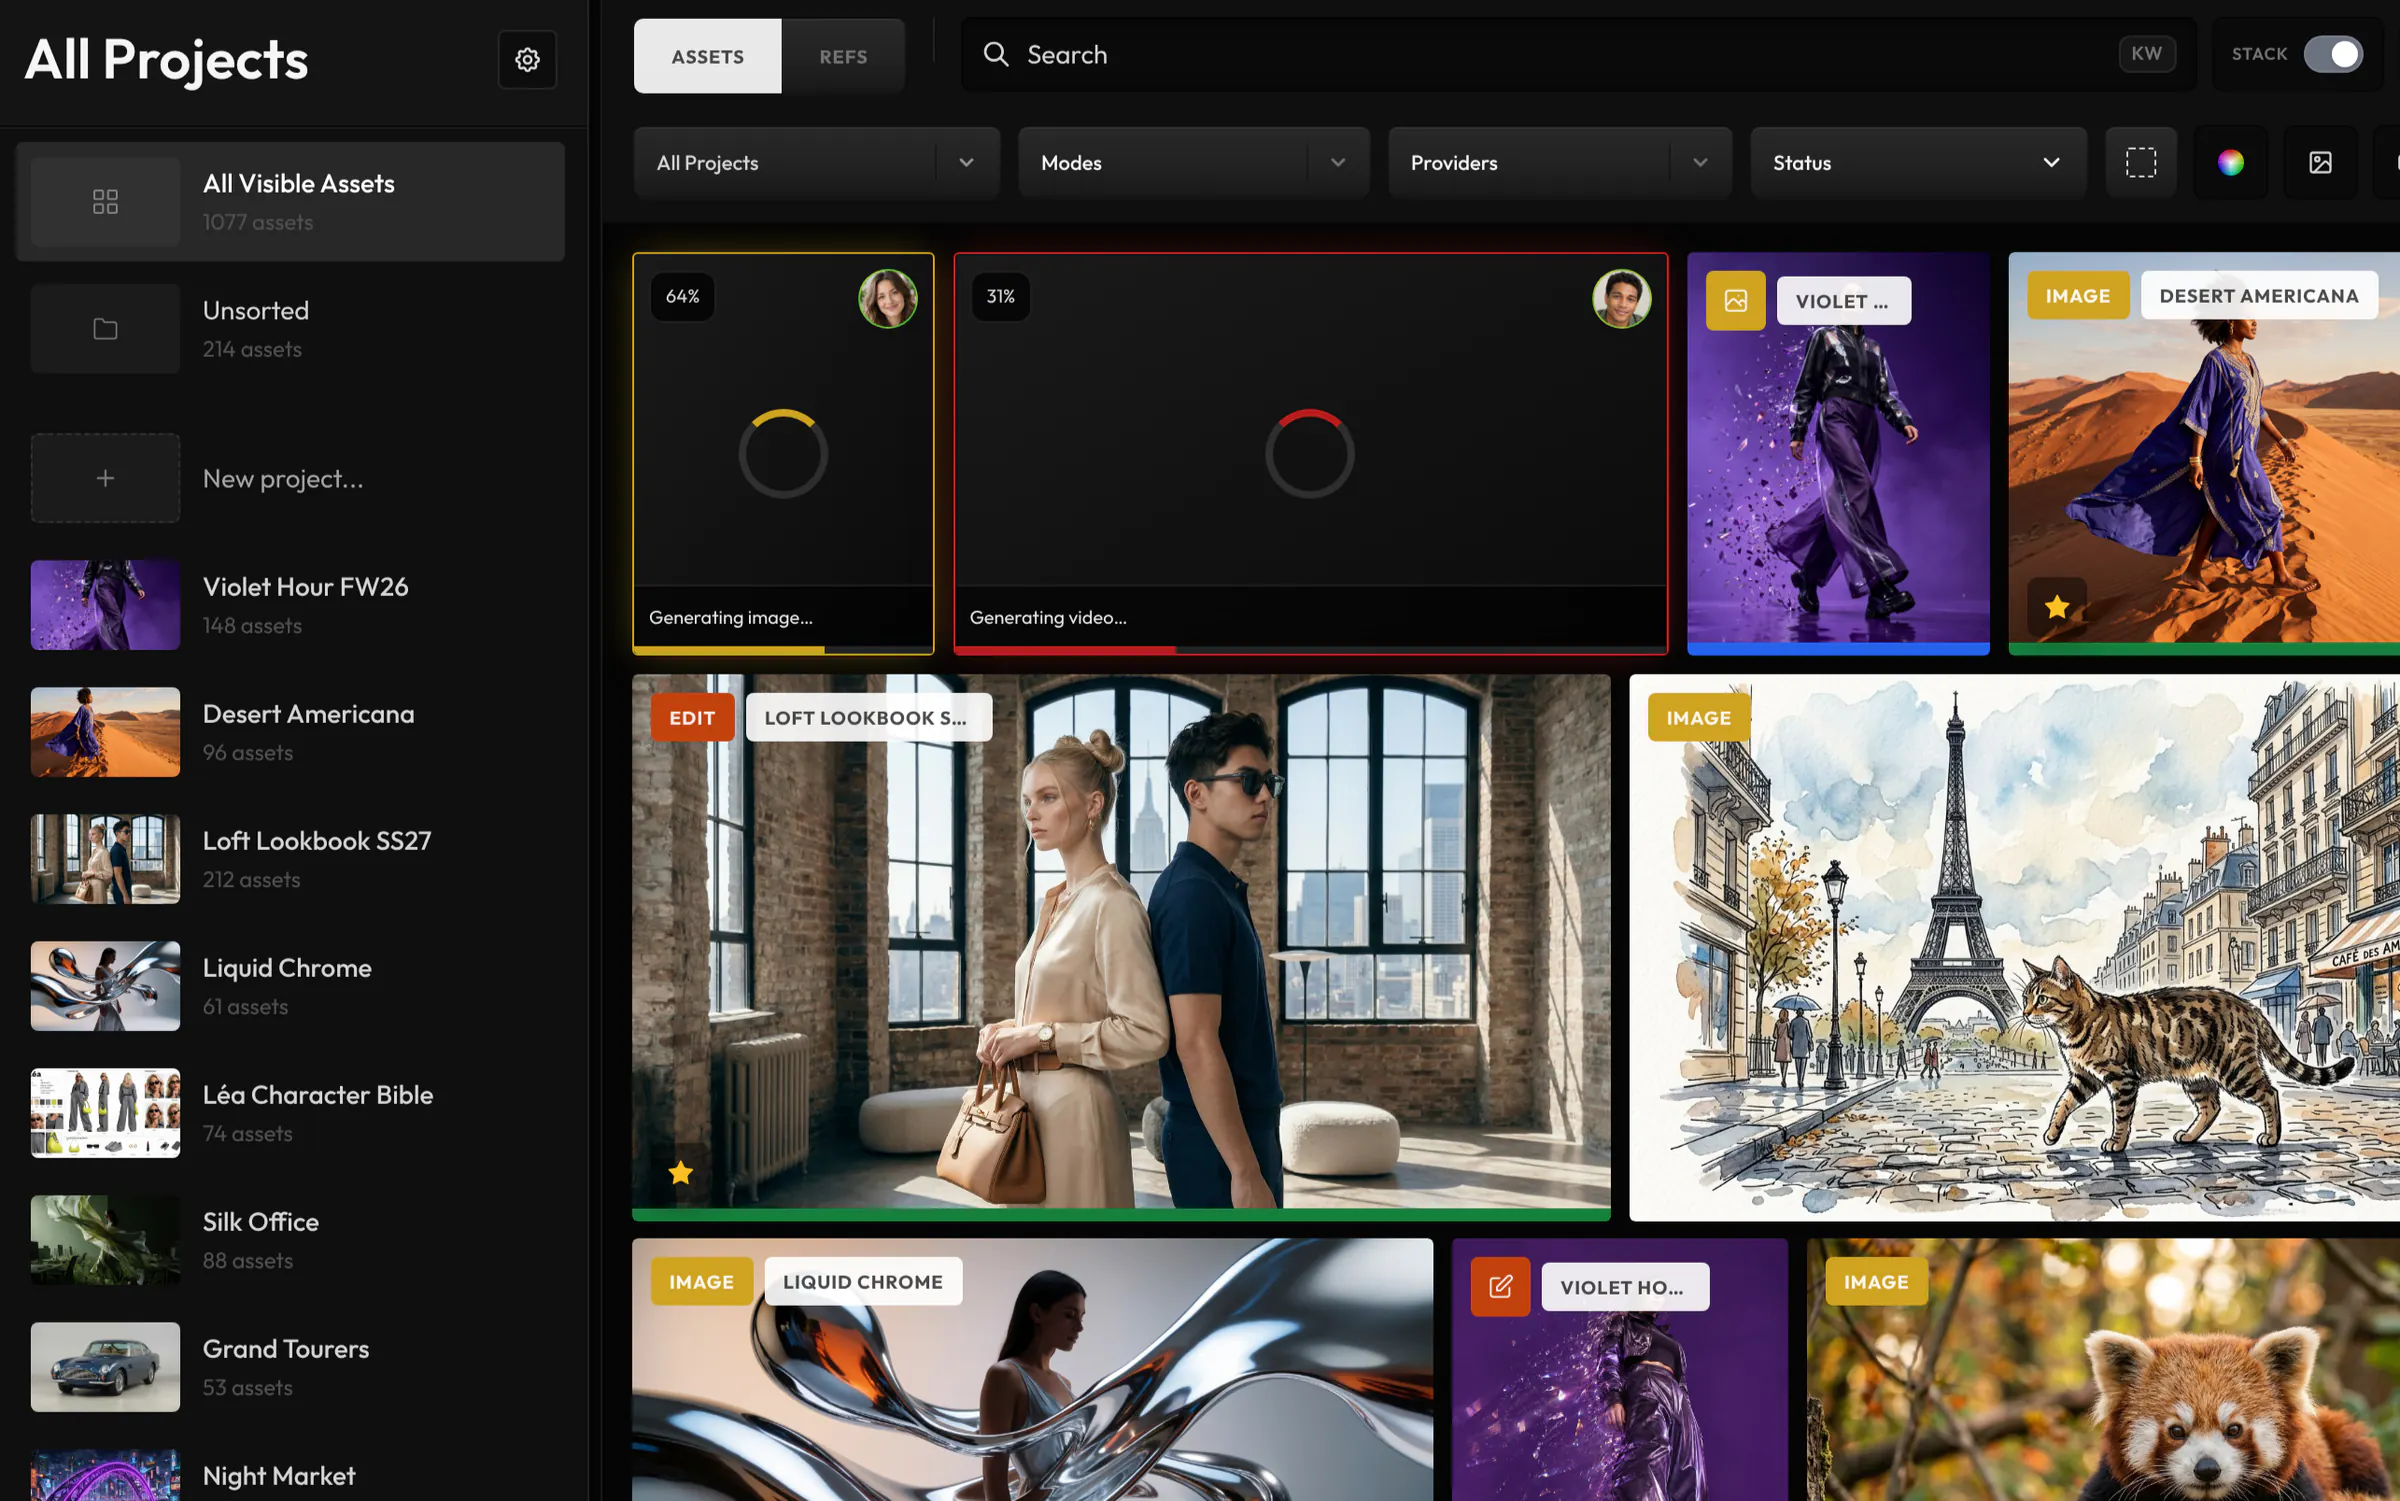Click the DESERT AMERICANA project tag

2258,296
